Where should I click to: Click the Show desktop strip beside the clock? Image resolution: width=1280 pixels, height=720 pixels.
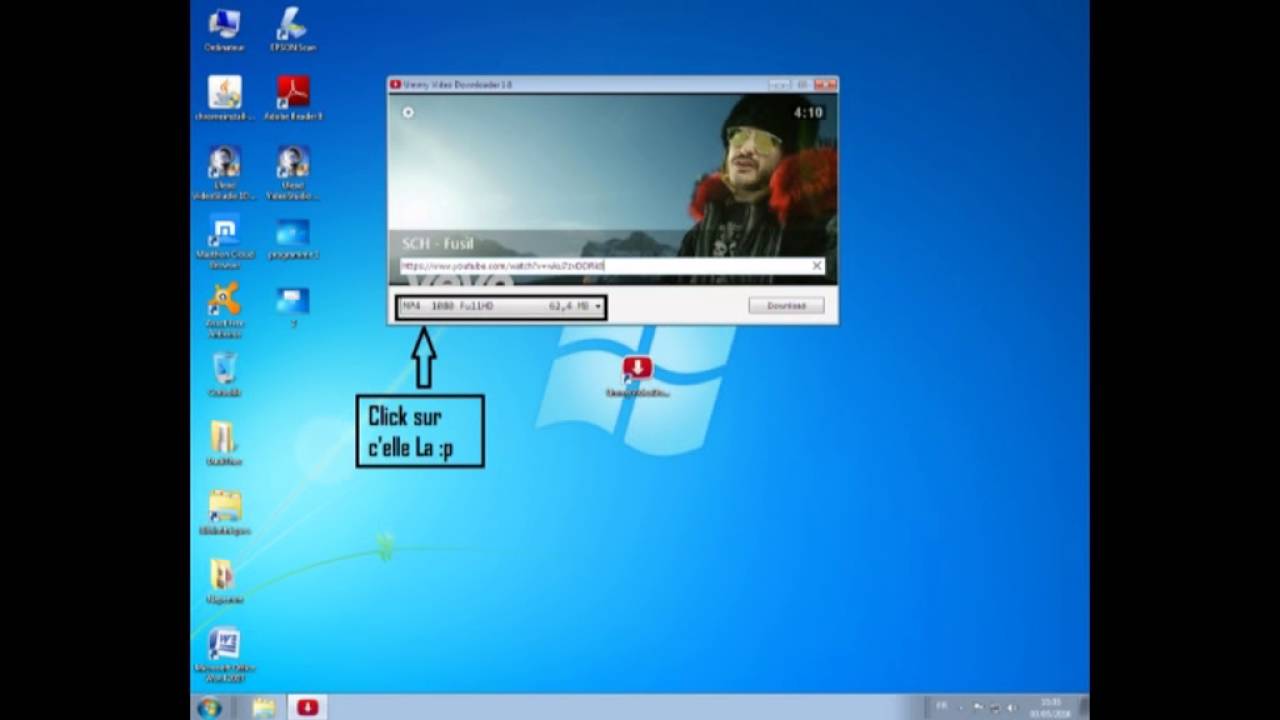(x=1084, y=707)
